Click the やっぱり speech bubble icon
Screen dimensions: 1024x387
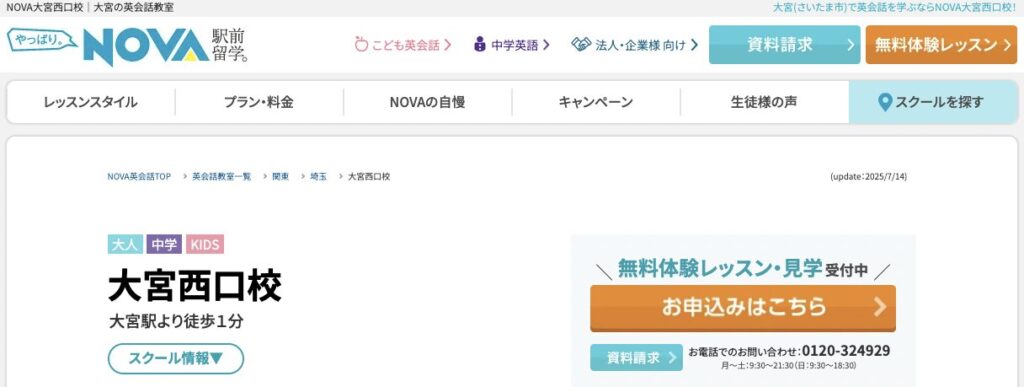pos(42,40)
